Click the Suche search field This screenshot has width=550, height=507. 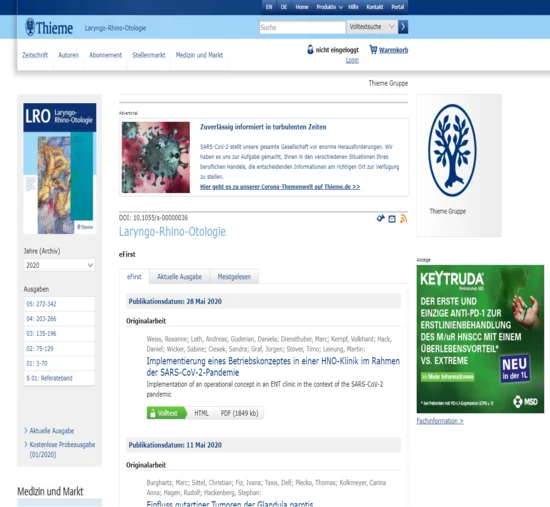tap(302, 27)
